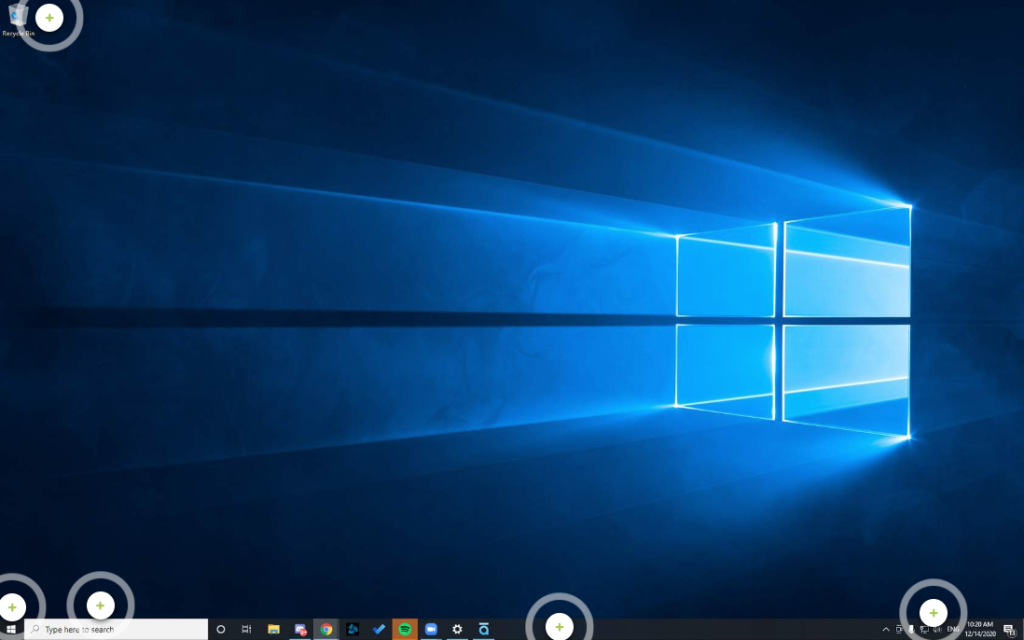Launch Spotify from the taskbar
This screenshot has width=1024, height=640.
click(405, 630)
